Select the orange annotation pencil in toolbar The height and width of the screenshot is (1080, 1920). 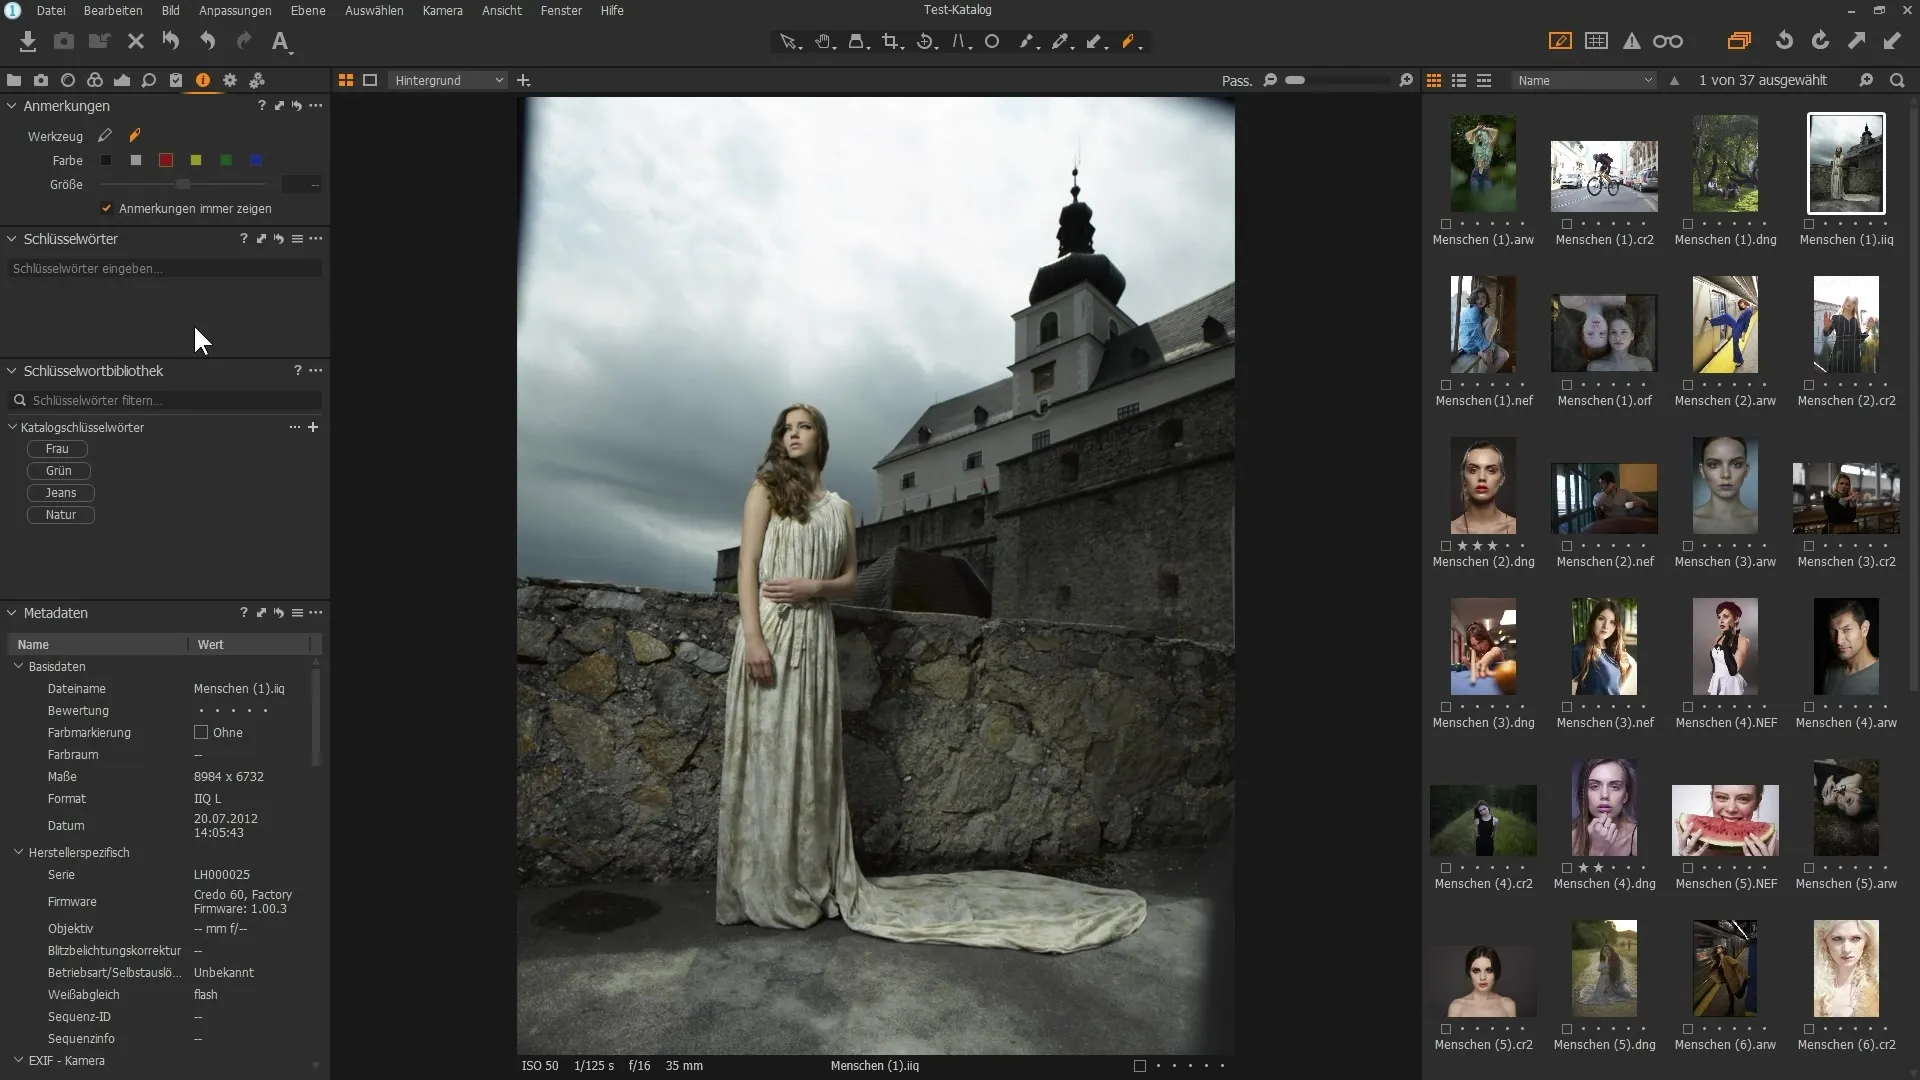click(x=1130, y=42)
